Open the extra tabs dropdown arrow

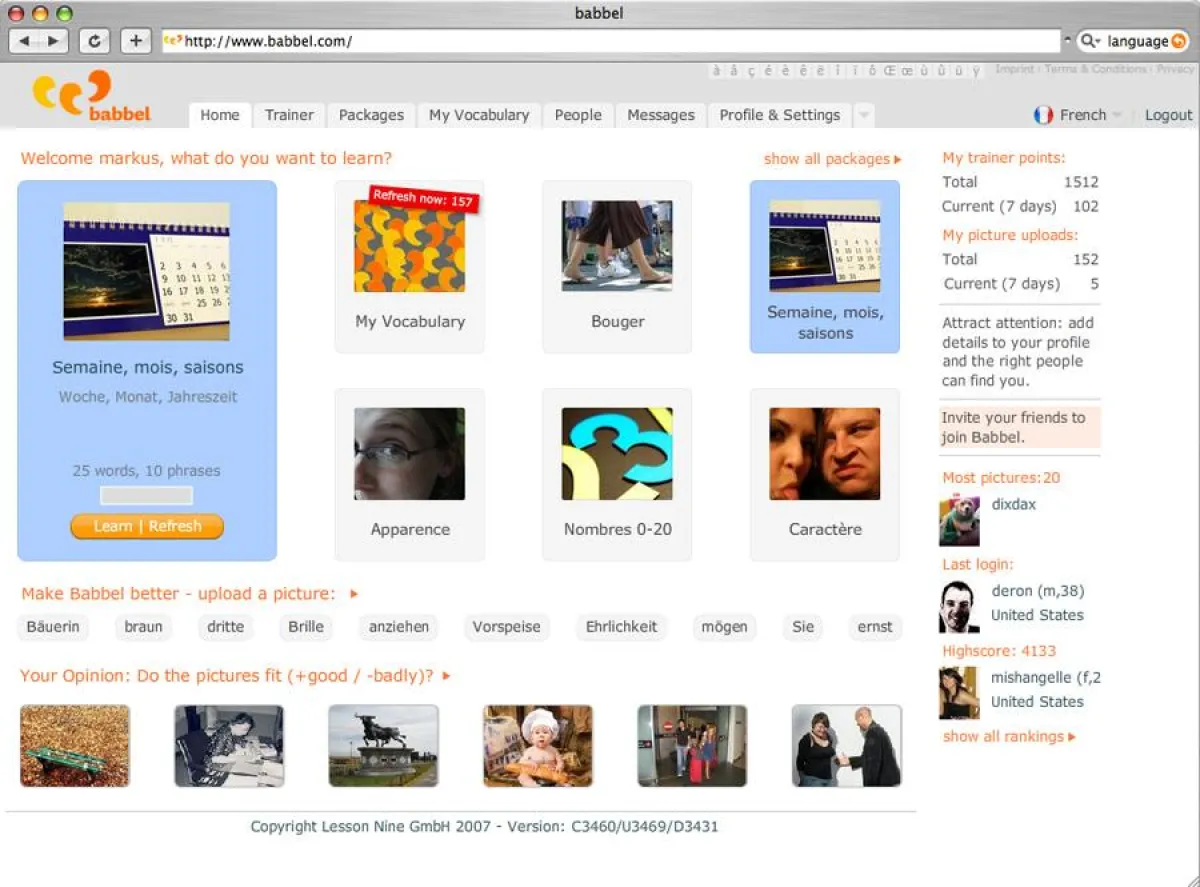[x=864, y=115]
